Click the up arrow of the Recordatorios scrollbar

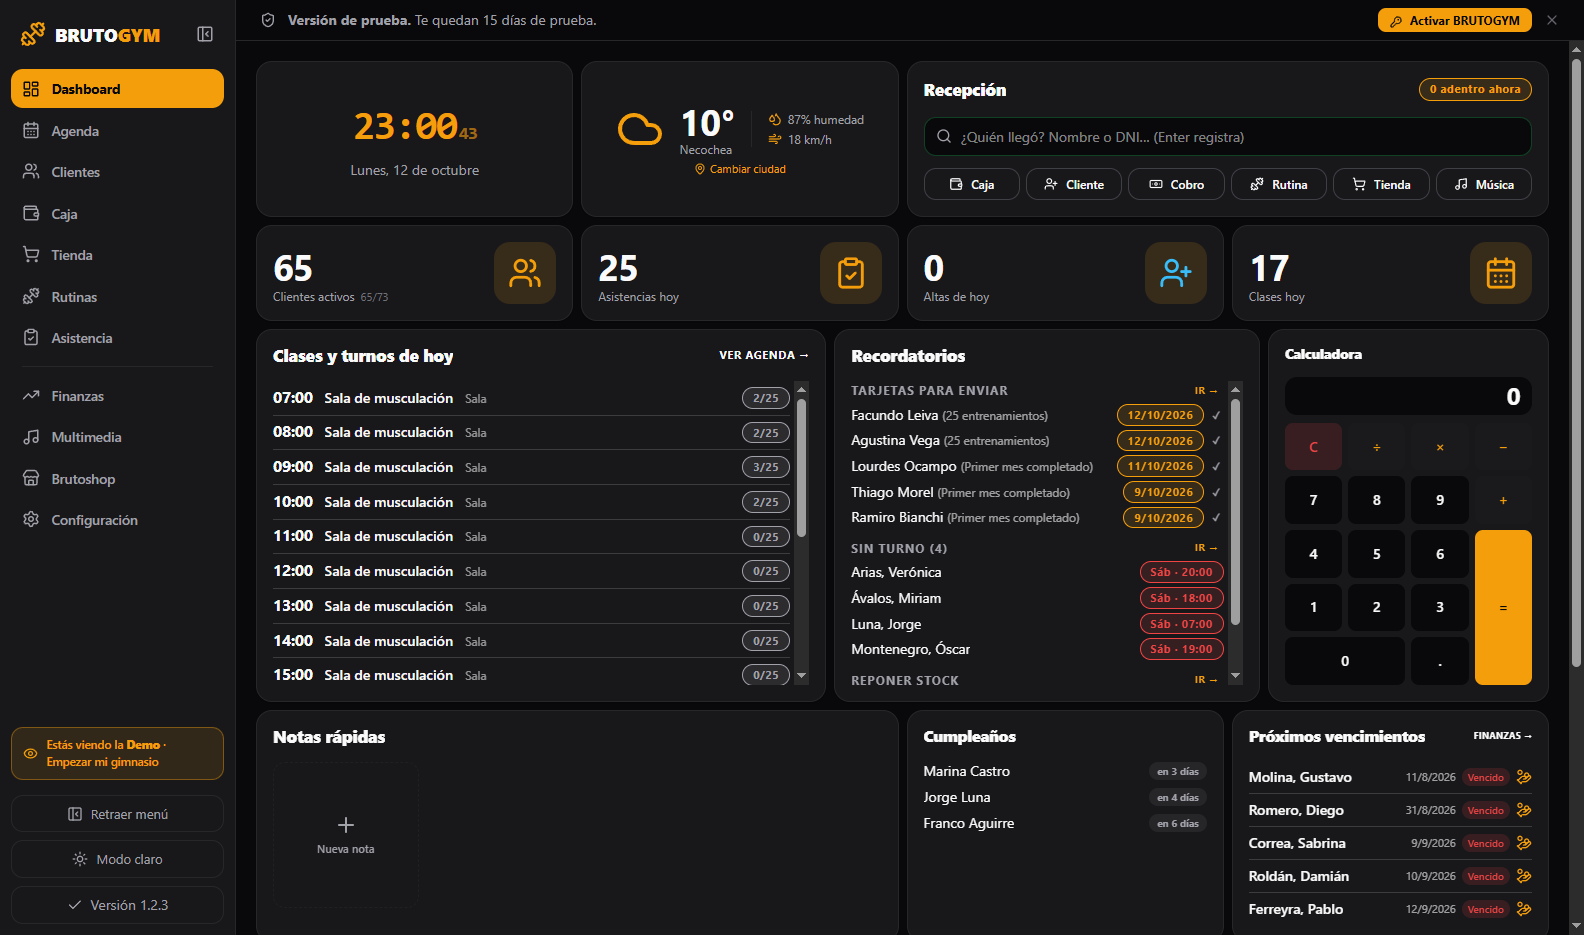1235,389
